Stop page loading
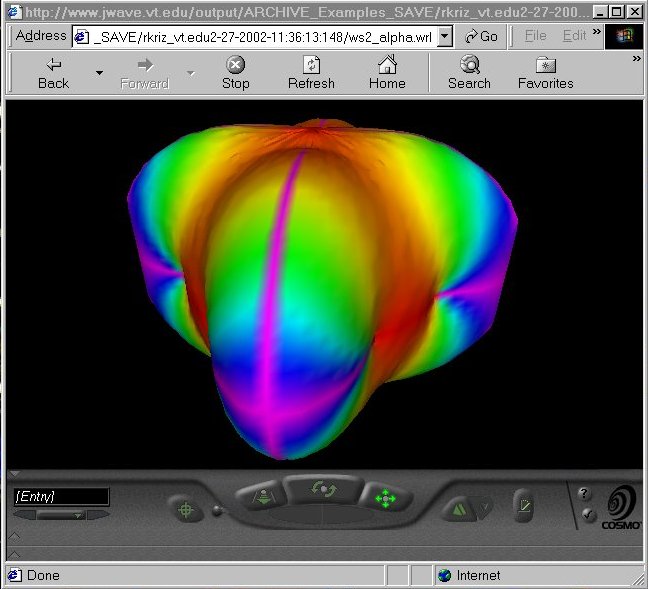 (236, 73)
